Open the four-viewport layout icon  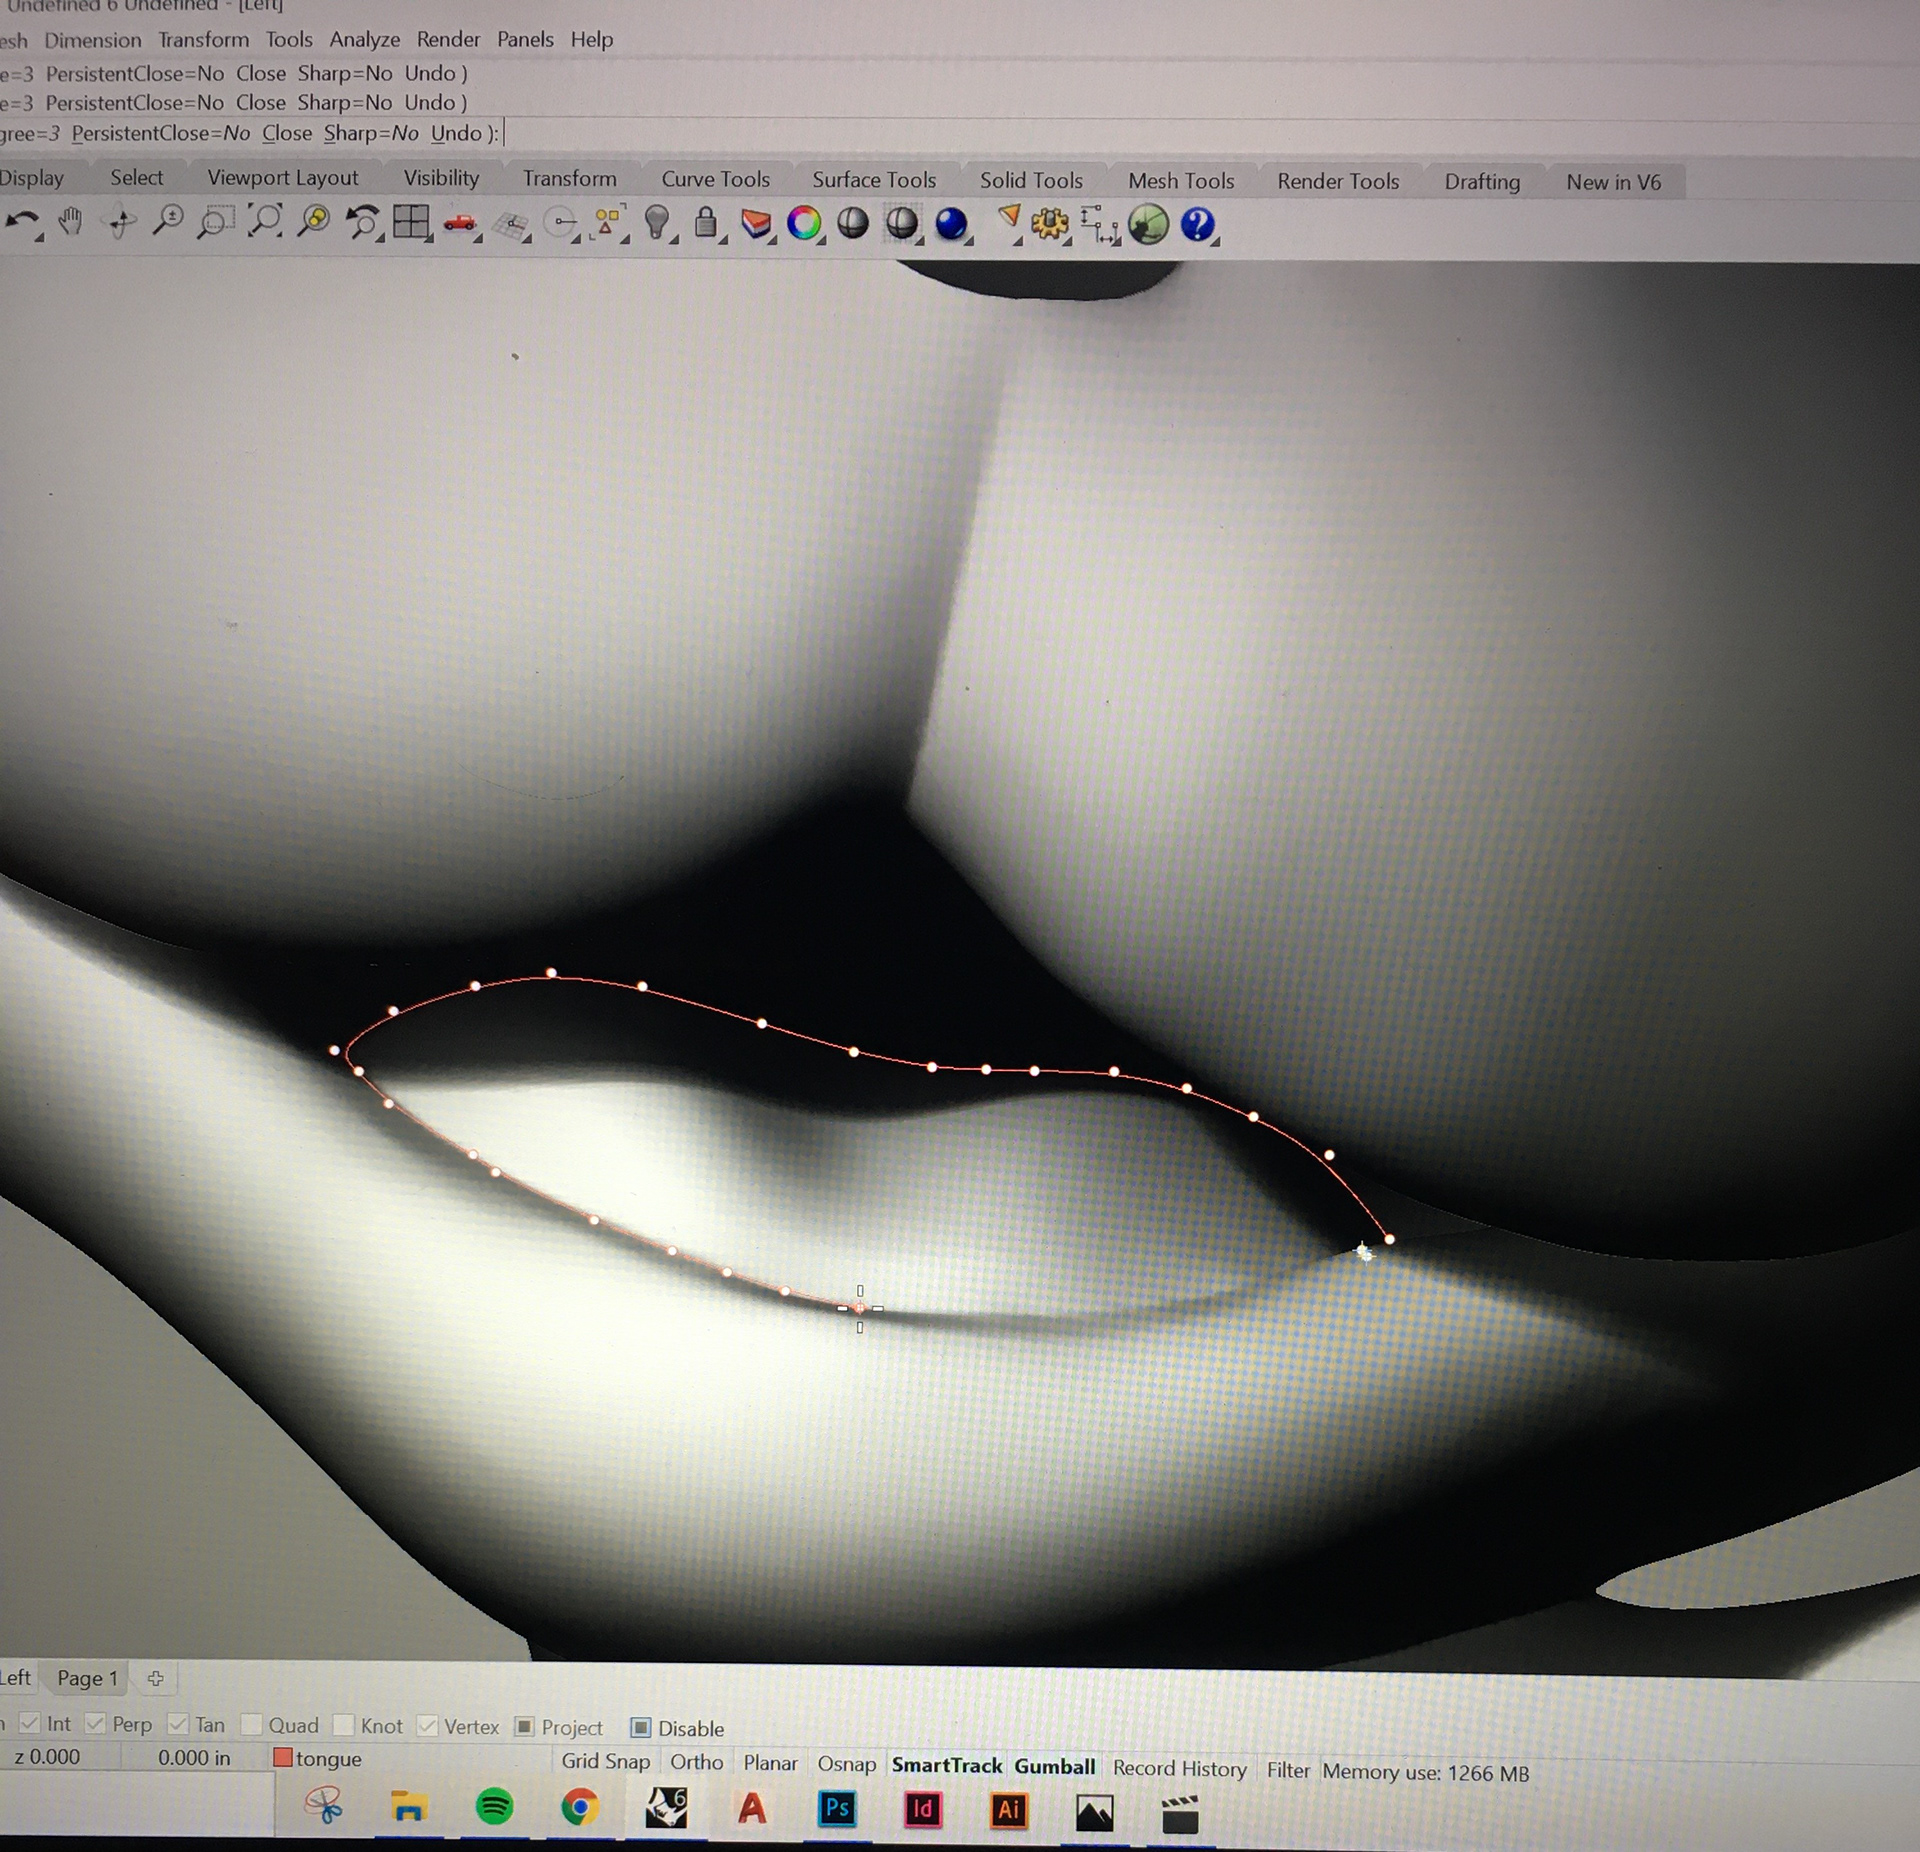click(411, 222)
